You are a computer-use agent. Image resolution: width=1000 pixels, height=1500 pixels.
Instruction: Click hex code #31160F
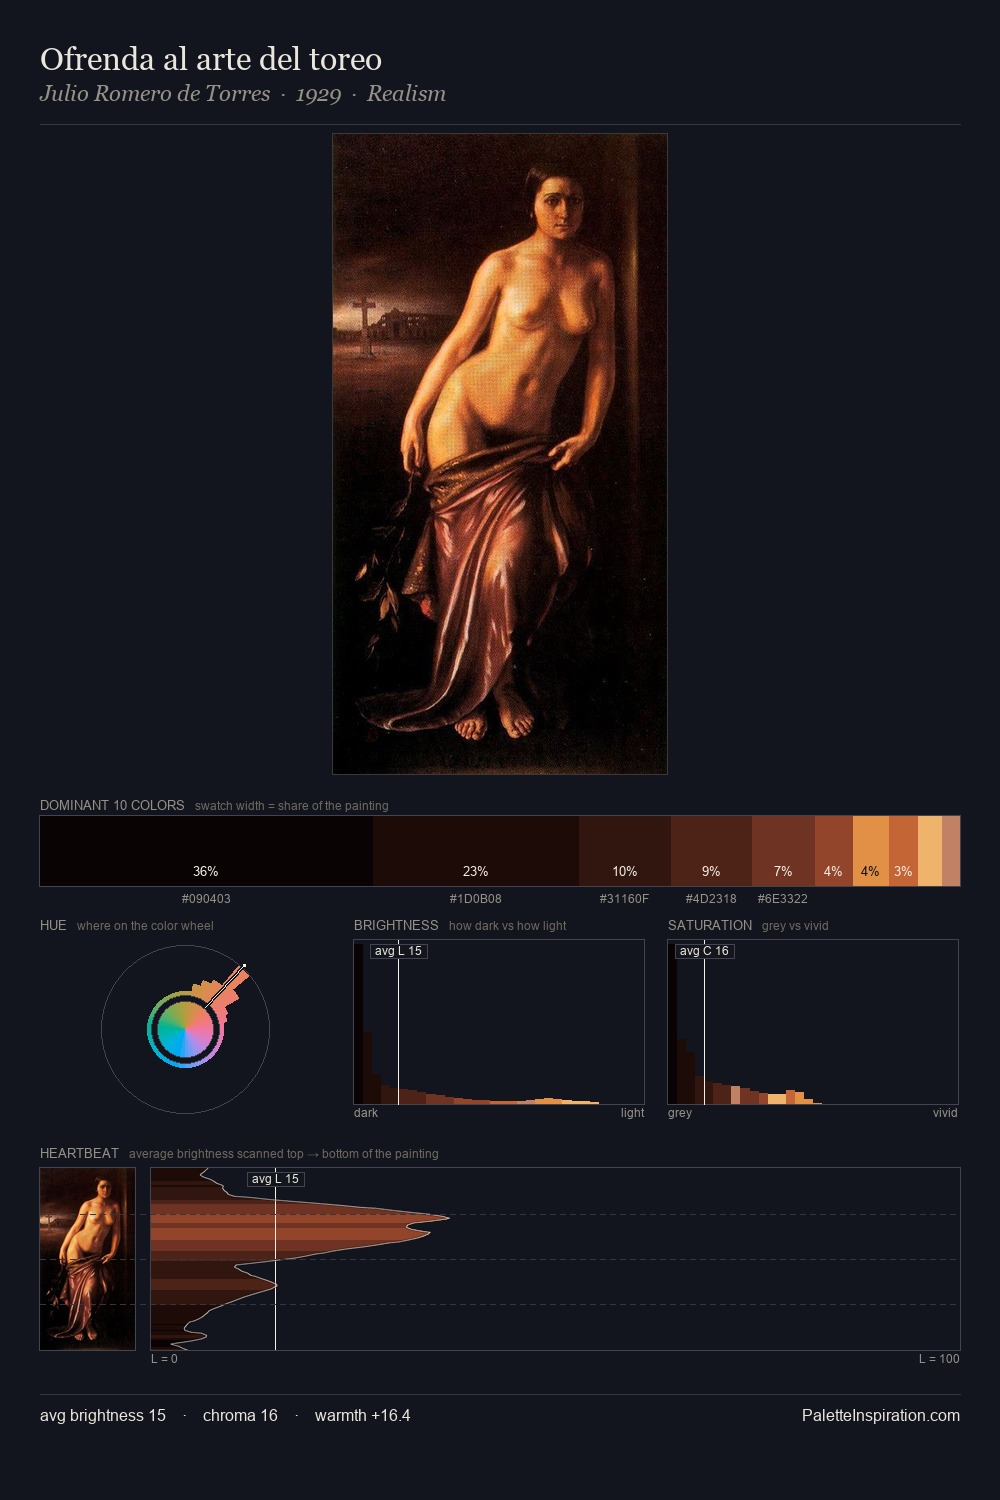625,899
